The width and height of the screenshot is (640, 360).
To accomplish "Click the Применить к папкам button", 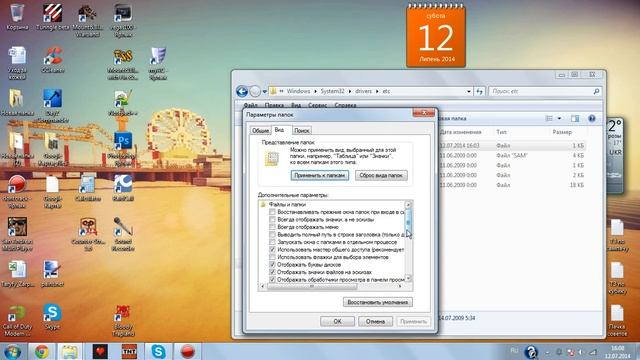I will coord(320,176).
